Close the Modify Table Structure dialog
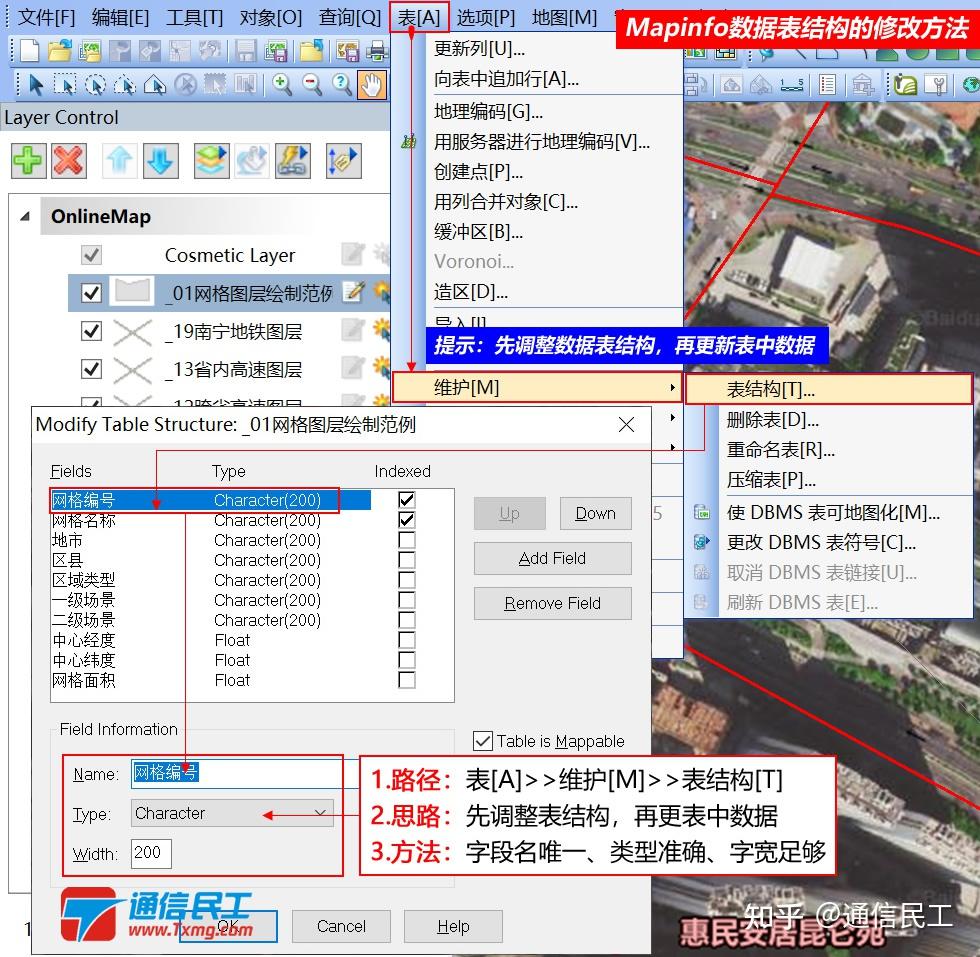Screen dimensions: 980x957 click(x=626, y=425)
